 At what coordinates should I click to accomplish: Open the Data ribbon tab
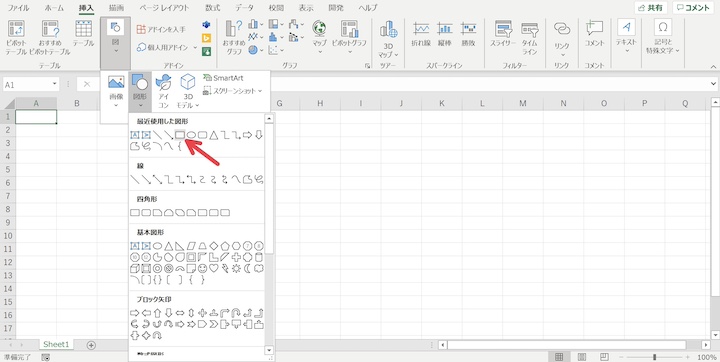(x=244, y=8)
